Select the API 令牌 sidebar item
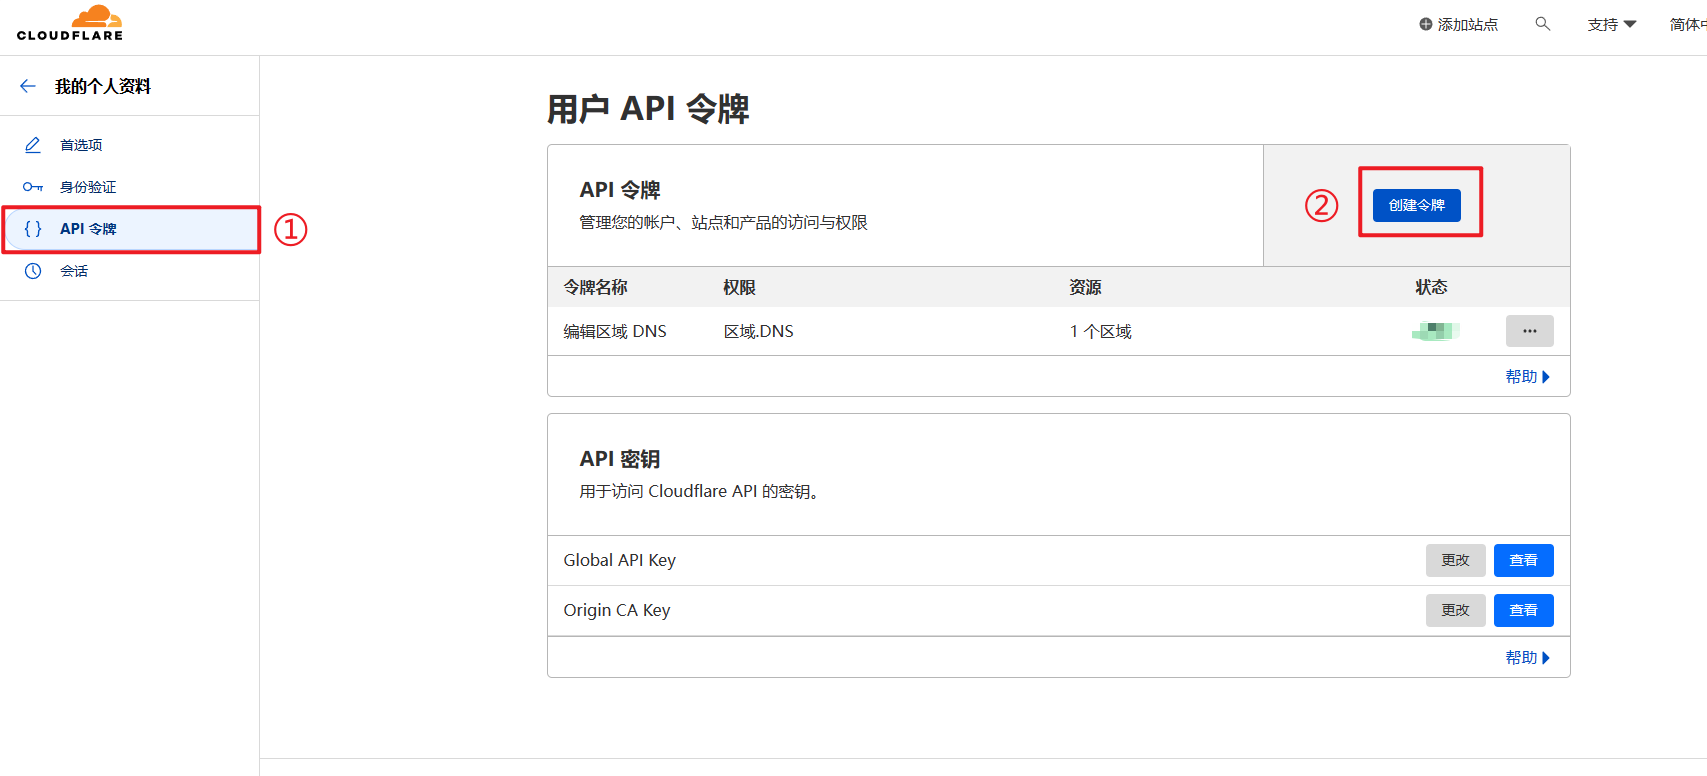The image size is (1707, 776). click(130, 229)
